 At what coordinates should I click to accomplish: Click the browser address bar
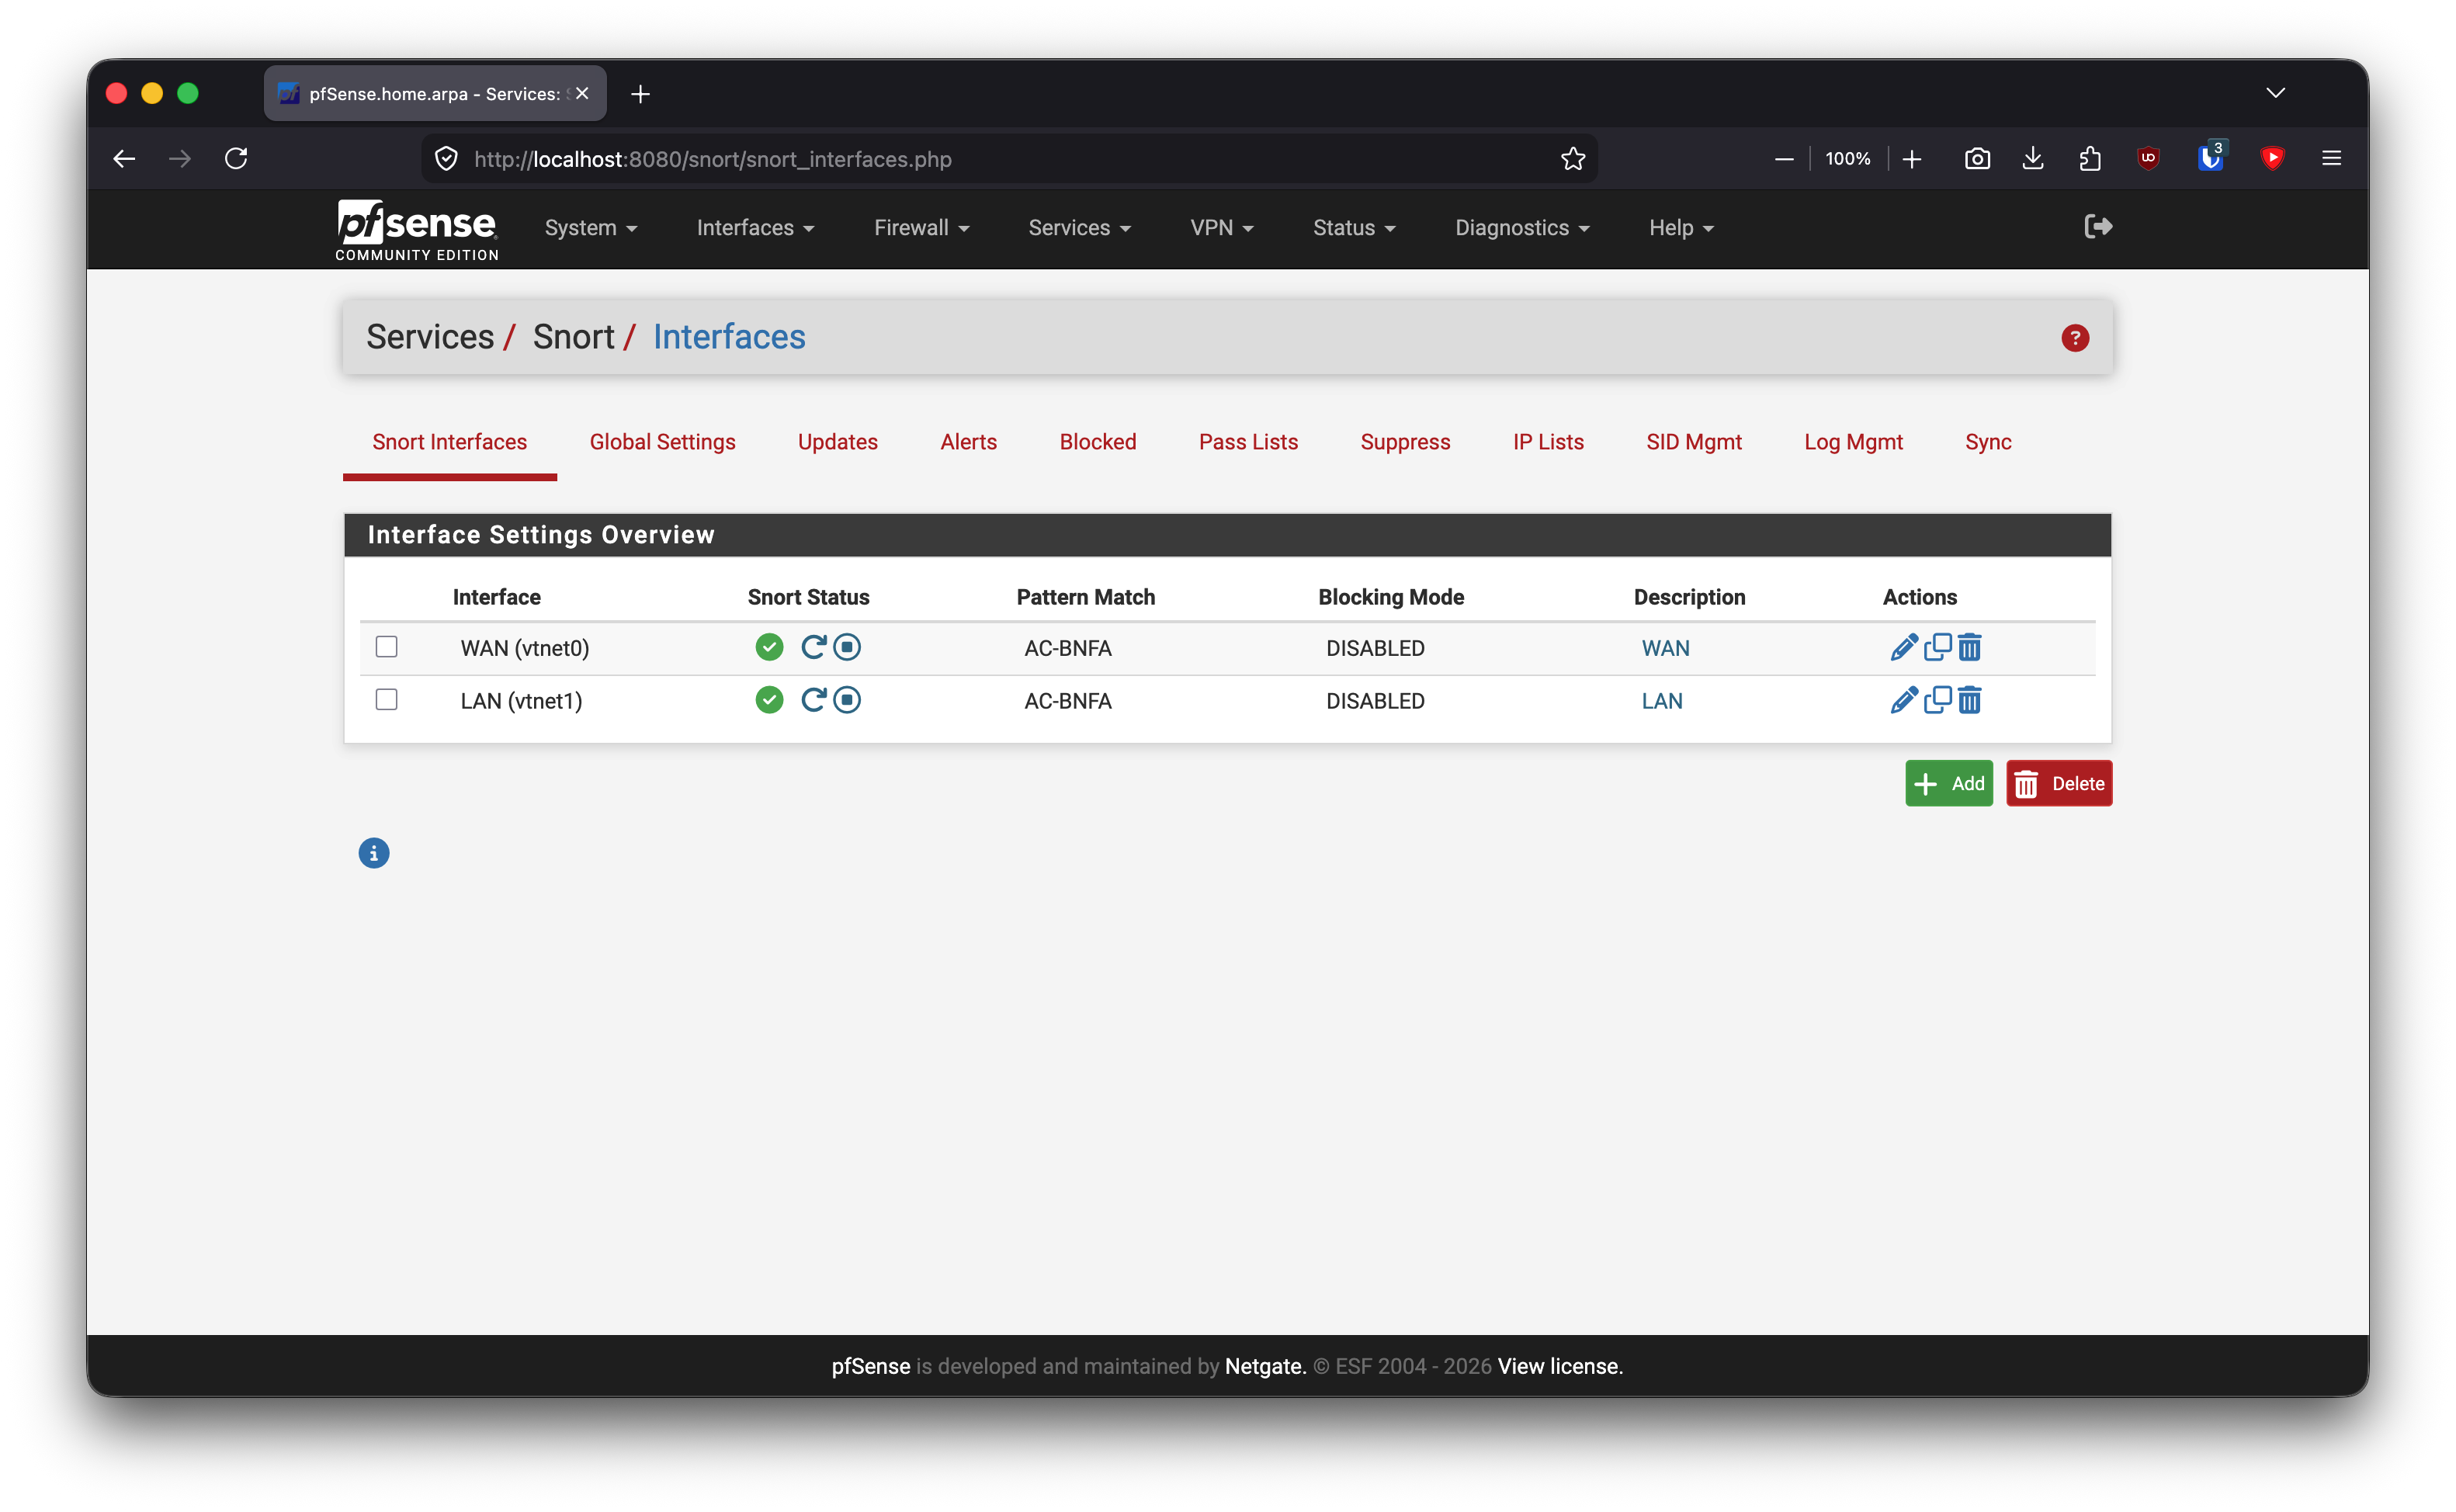click(1008, 159)
